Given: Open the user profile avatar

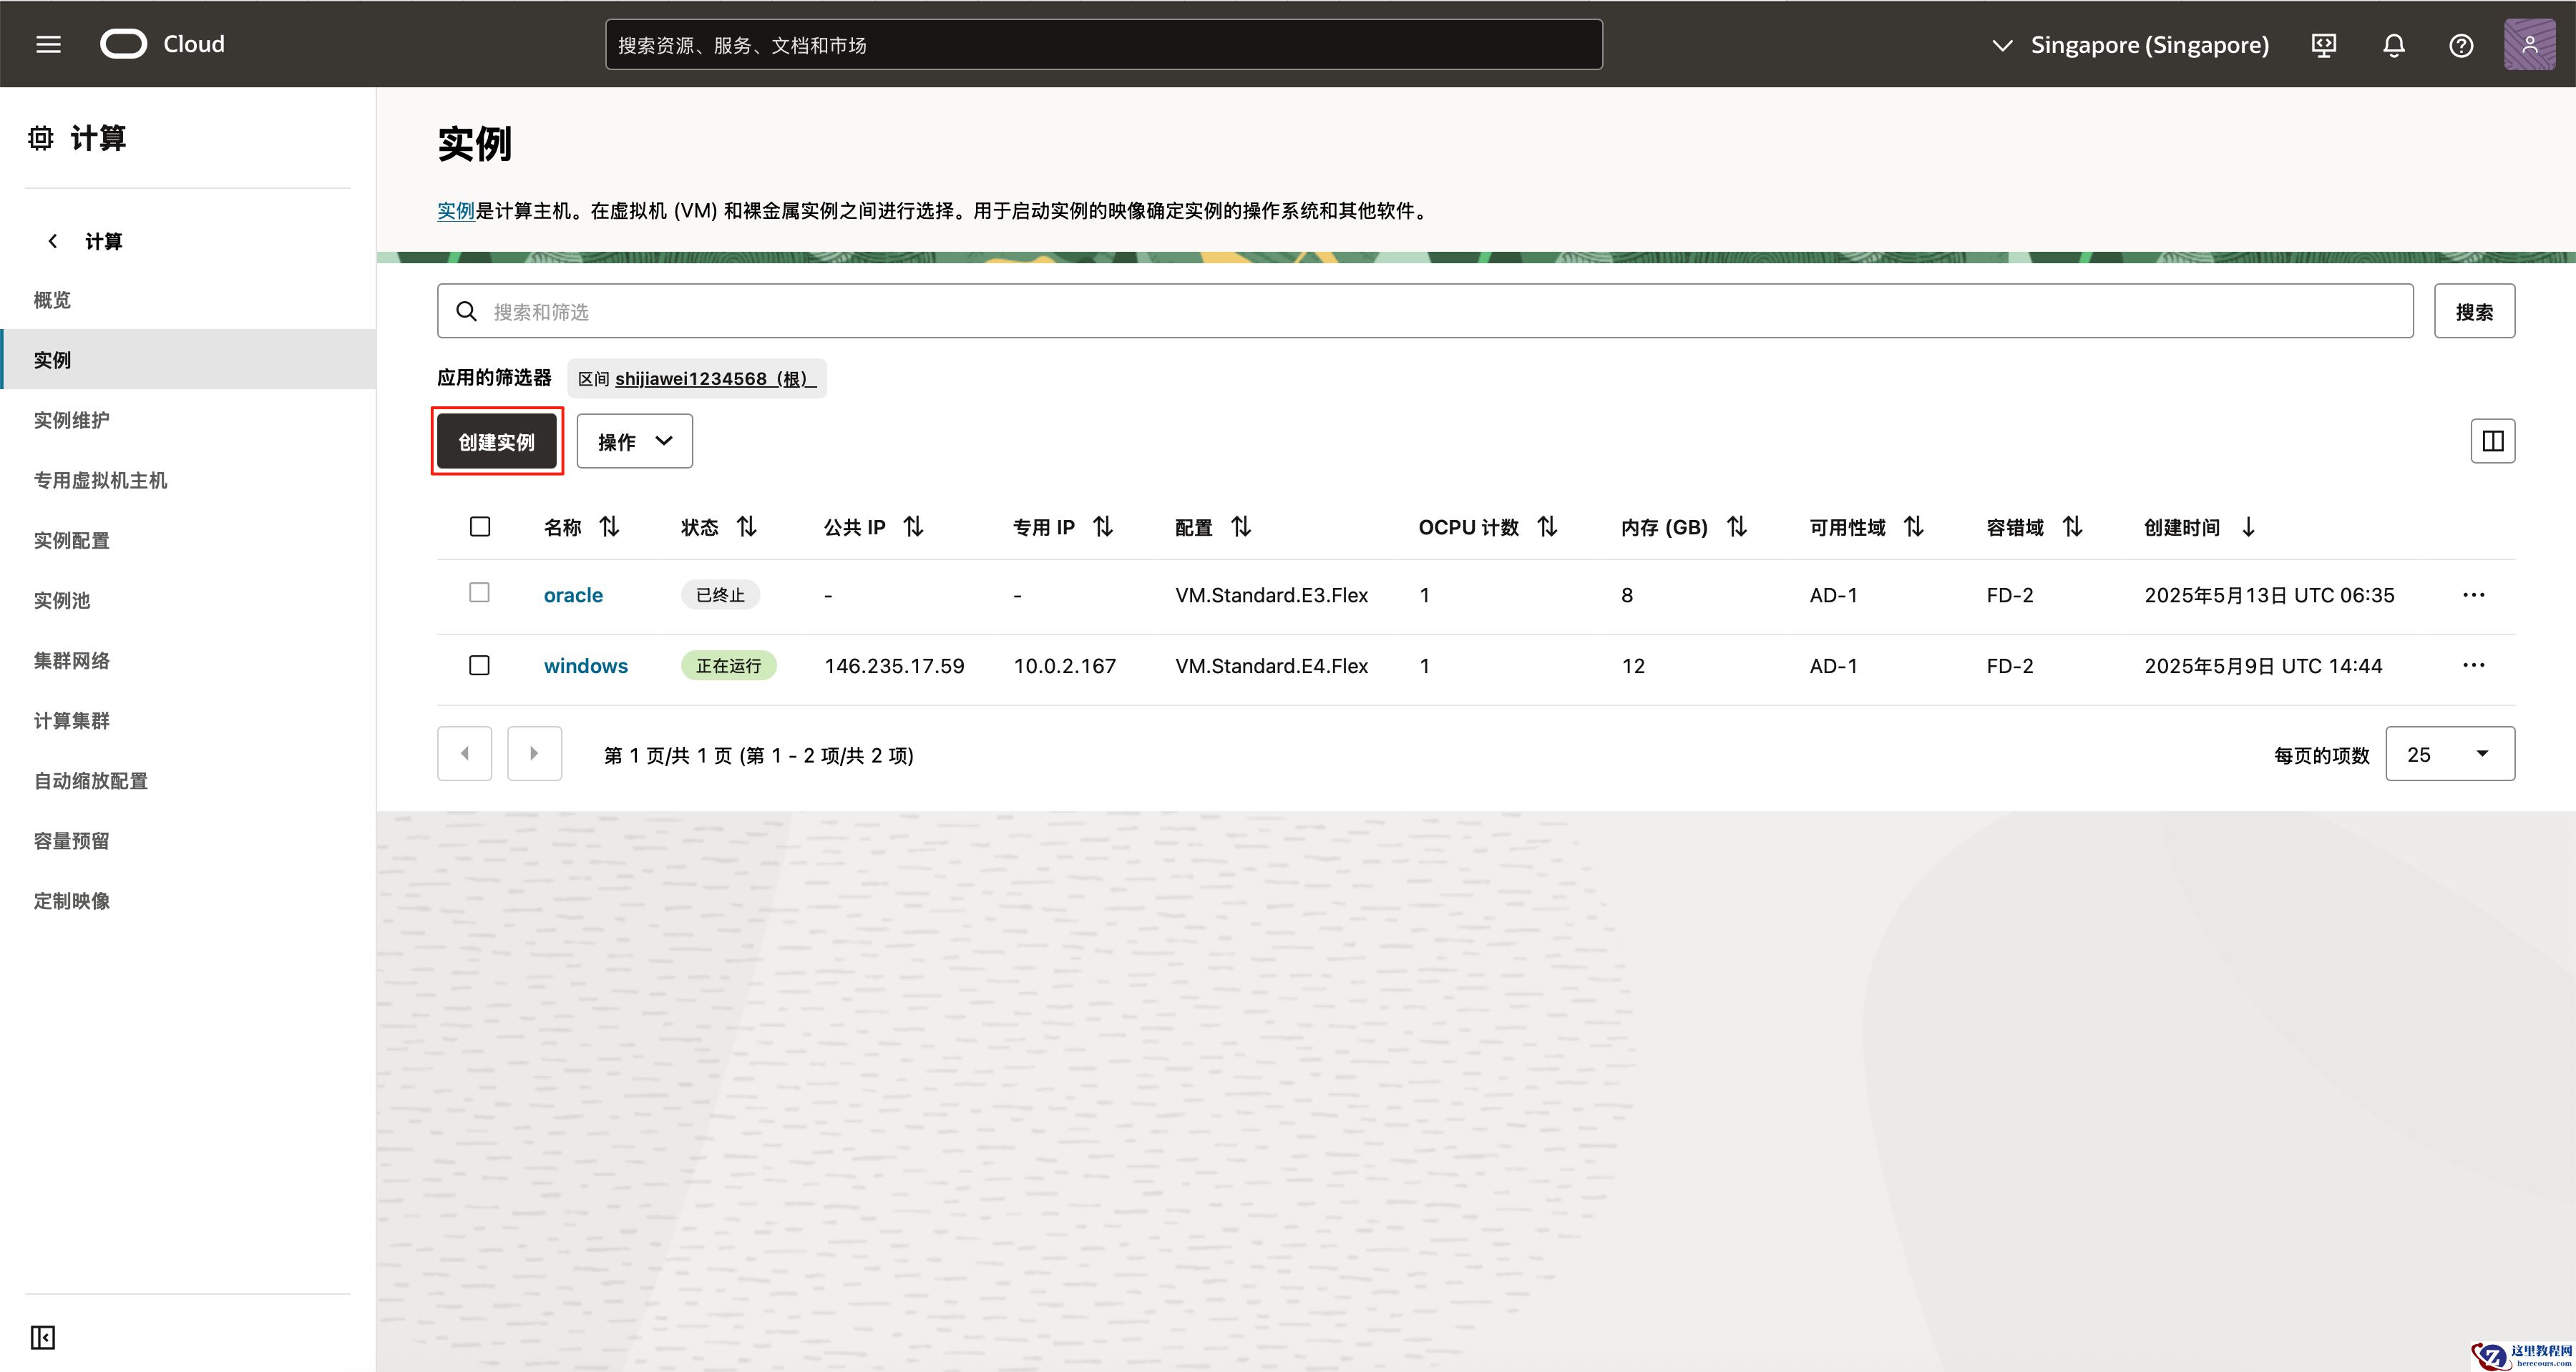Looking at the screenshot, I should (x=2529, y=44).
